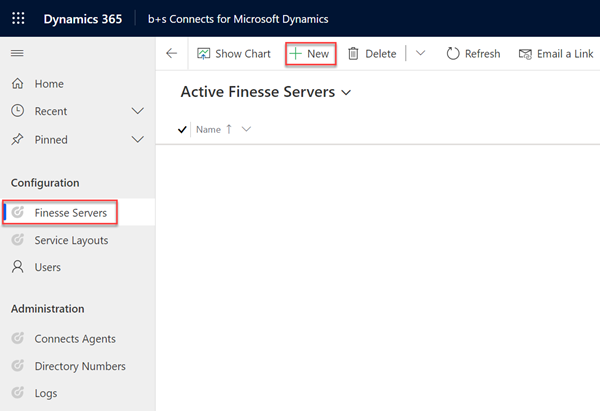The width and height of the screenshot is (600, 411).
Task: Click the Connects Agents entity icon
Action: coord(18,338)
